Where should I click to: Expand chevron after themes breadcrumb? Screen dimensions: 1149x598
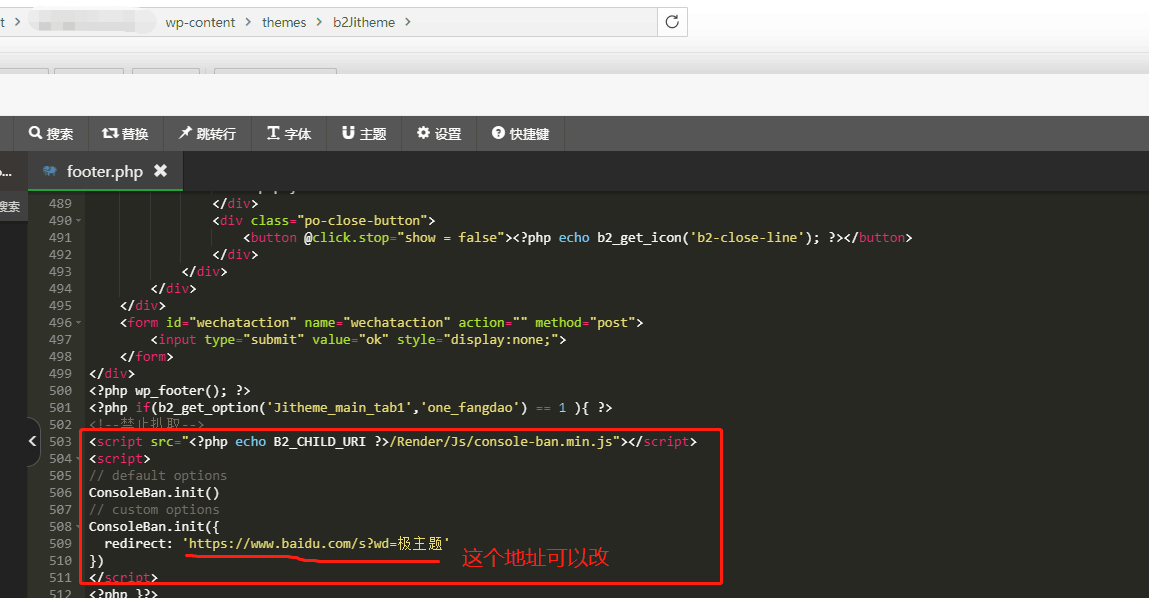coord(319,22)
